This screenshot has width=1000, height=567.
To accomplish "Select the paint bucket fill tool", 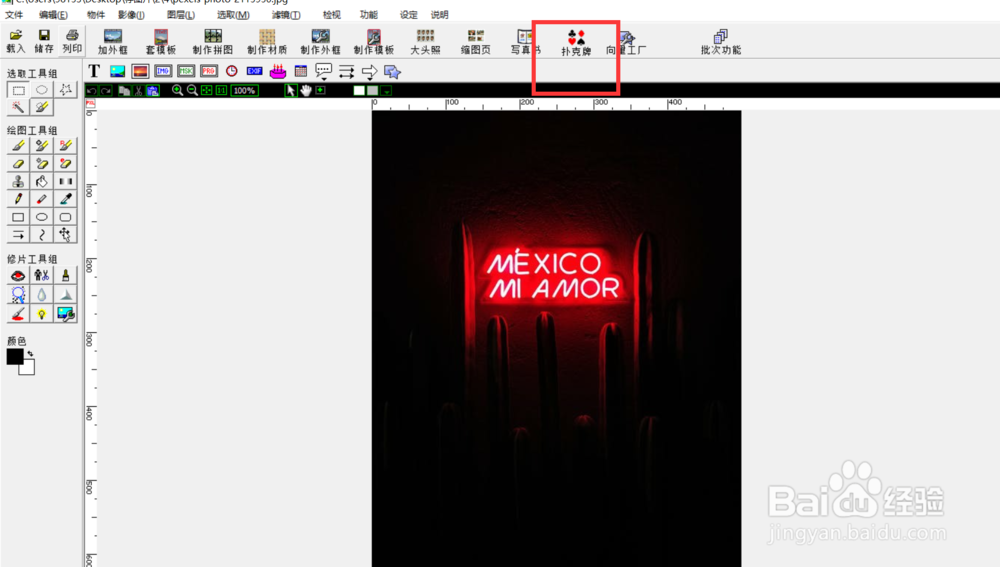I will (x=41, y=182).
